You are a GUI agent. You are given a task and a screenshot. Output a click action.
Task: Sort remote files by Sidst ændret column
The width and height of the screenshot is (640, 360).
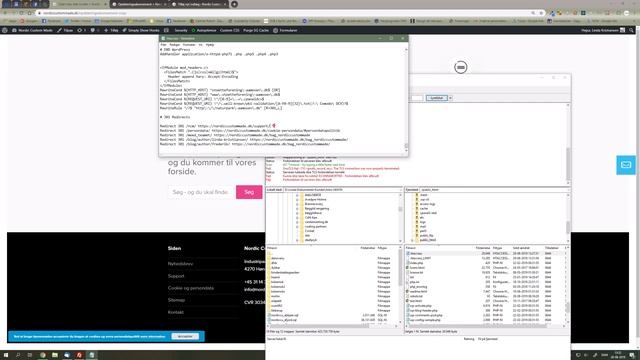click(521, 248)
